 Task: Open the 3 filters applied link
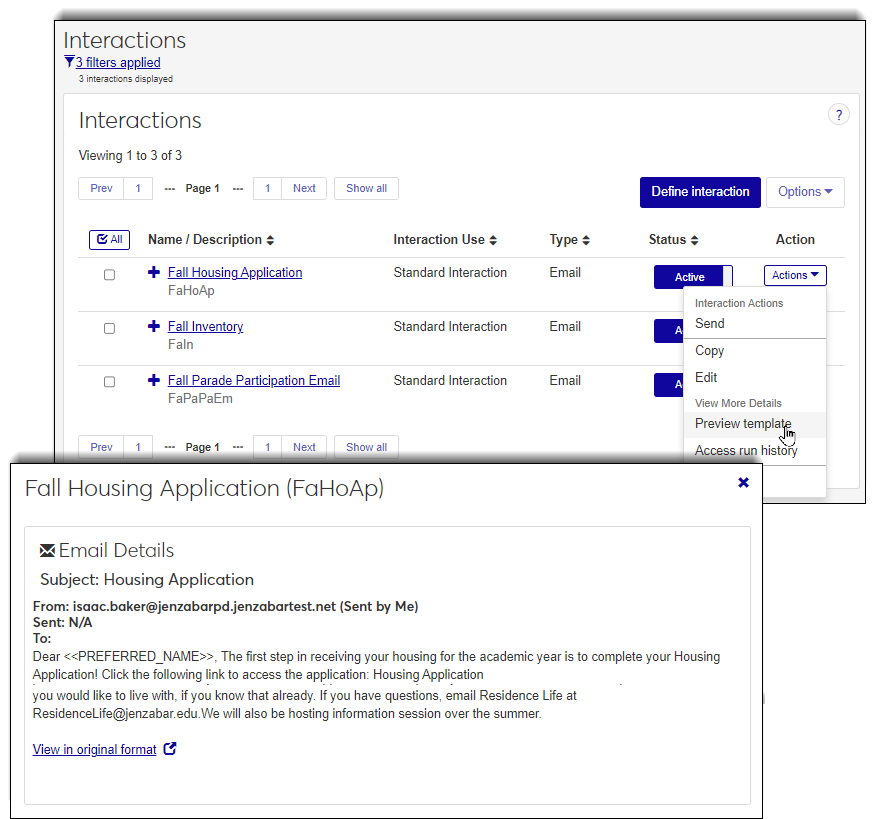118,63
